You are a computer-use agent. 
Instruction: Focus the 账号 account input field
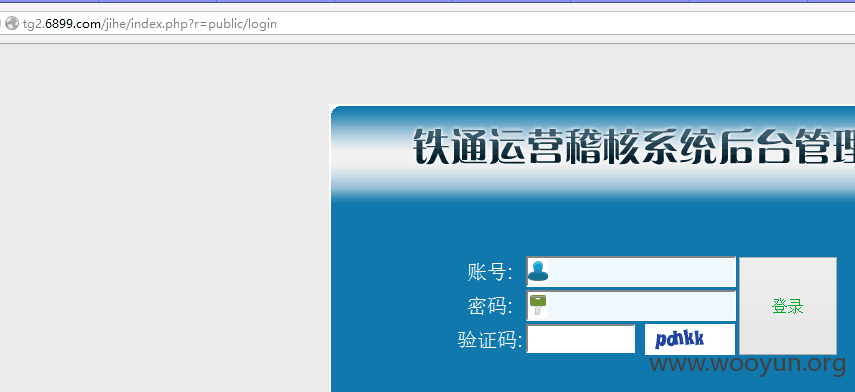[631, 272]
